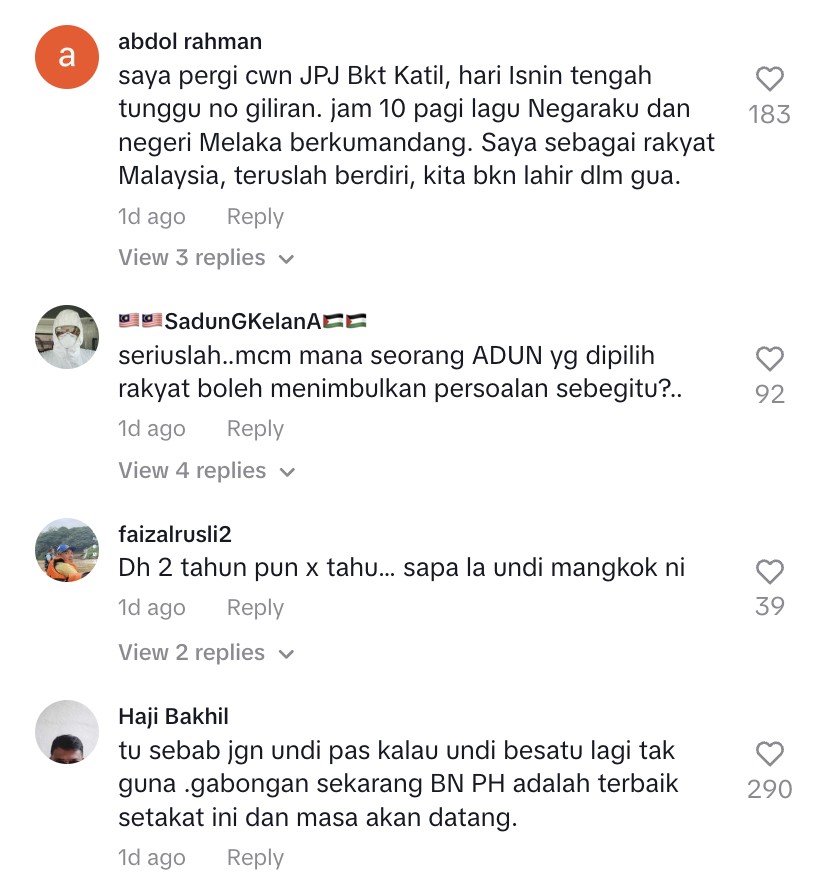Open SadunGKelanA username link
Screen dimensions: 838x884
242,321
